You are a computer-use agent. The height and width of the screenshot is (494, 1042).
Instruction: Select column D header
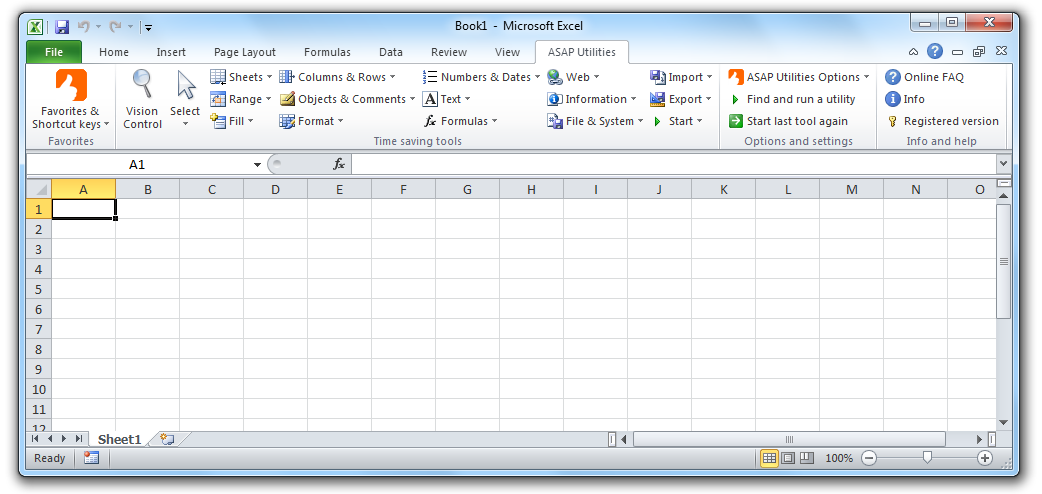(x=275, y=189)
